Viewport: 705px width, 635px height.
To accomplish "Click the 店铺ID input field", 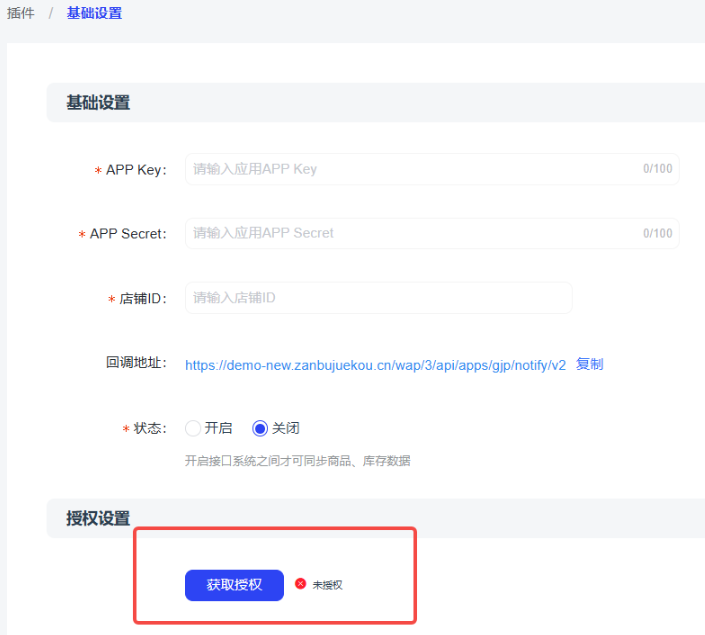I will click(378, 298).
